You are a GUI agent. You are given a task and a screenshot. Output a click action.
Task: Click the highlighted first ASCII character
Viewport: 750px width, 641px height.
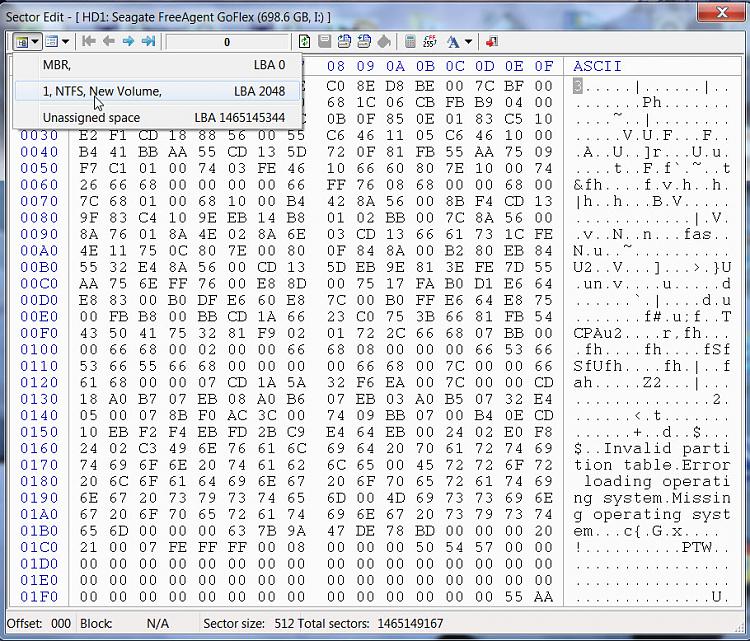[578, 86]
